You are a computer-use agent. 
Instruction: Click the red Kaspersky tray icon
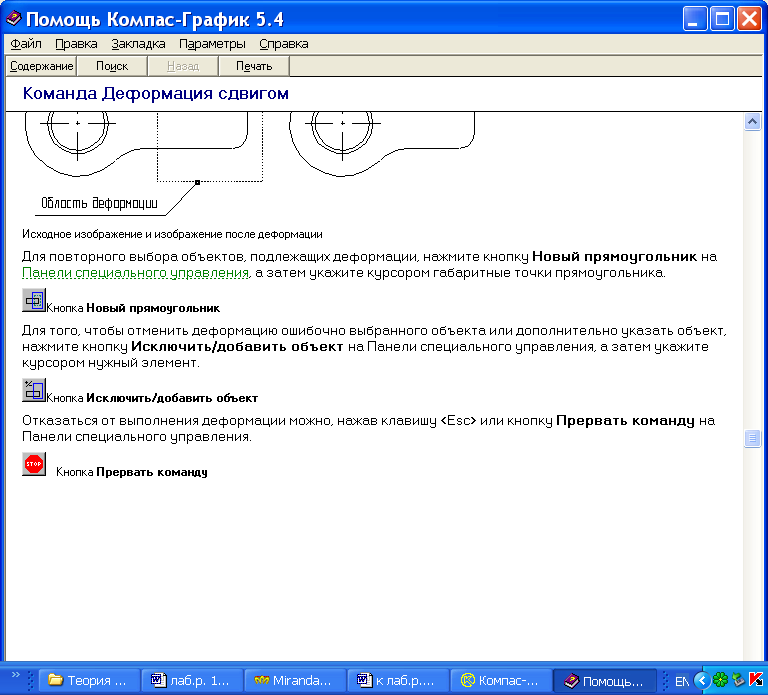point(756,680)
